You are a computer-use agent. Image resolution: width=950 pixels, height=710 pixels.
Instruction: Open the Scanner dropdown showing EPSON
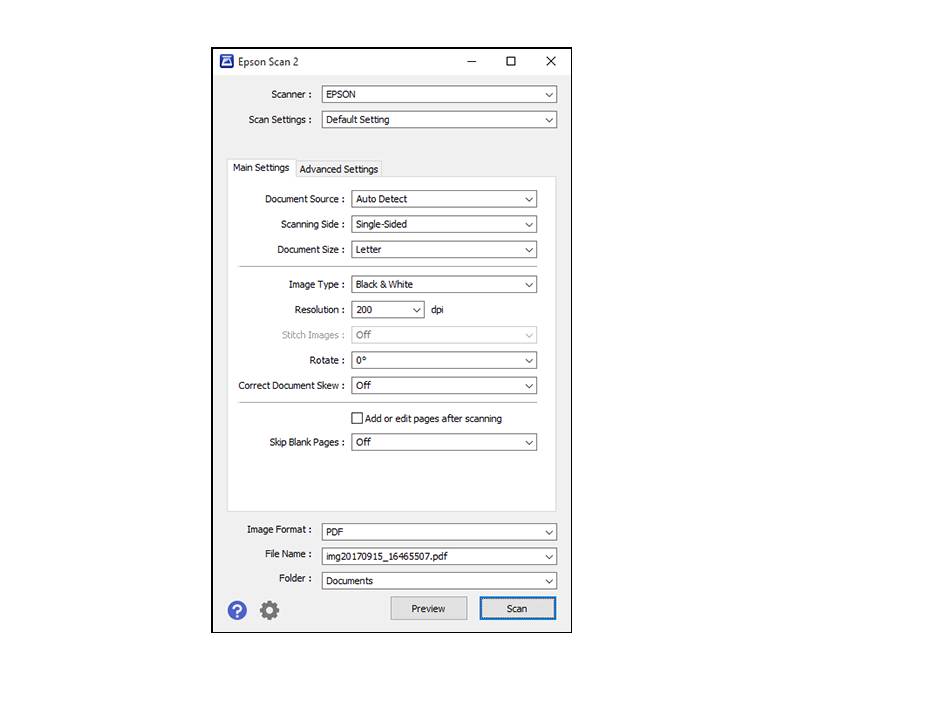(439, 95)
